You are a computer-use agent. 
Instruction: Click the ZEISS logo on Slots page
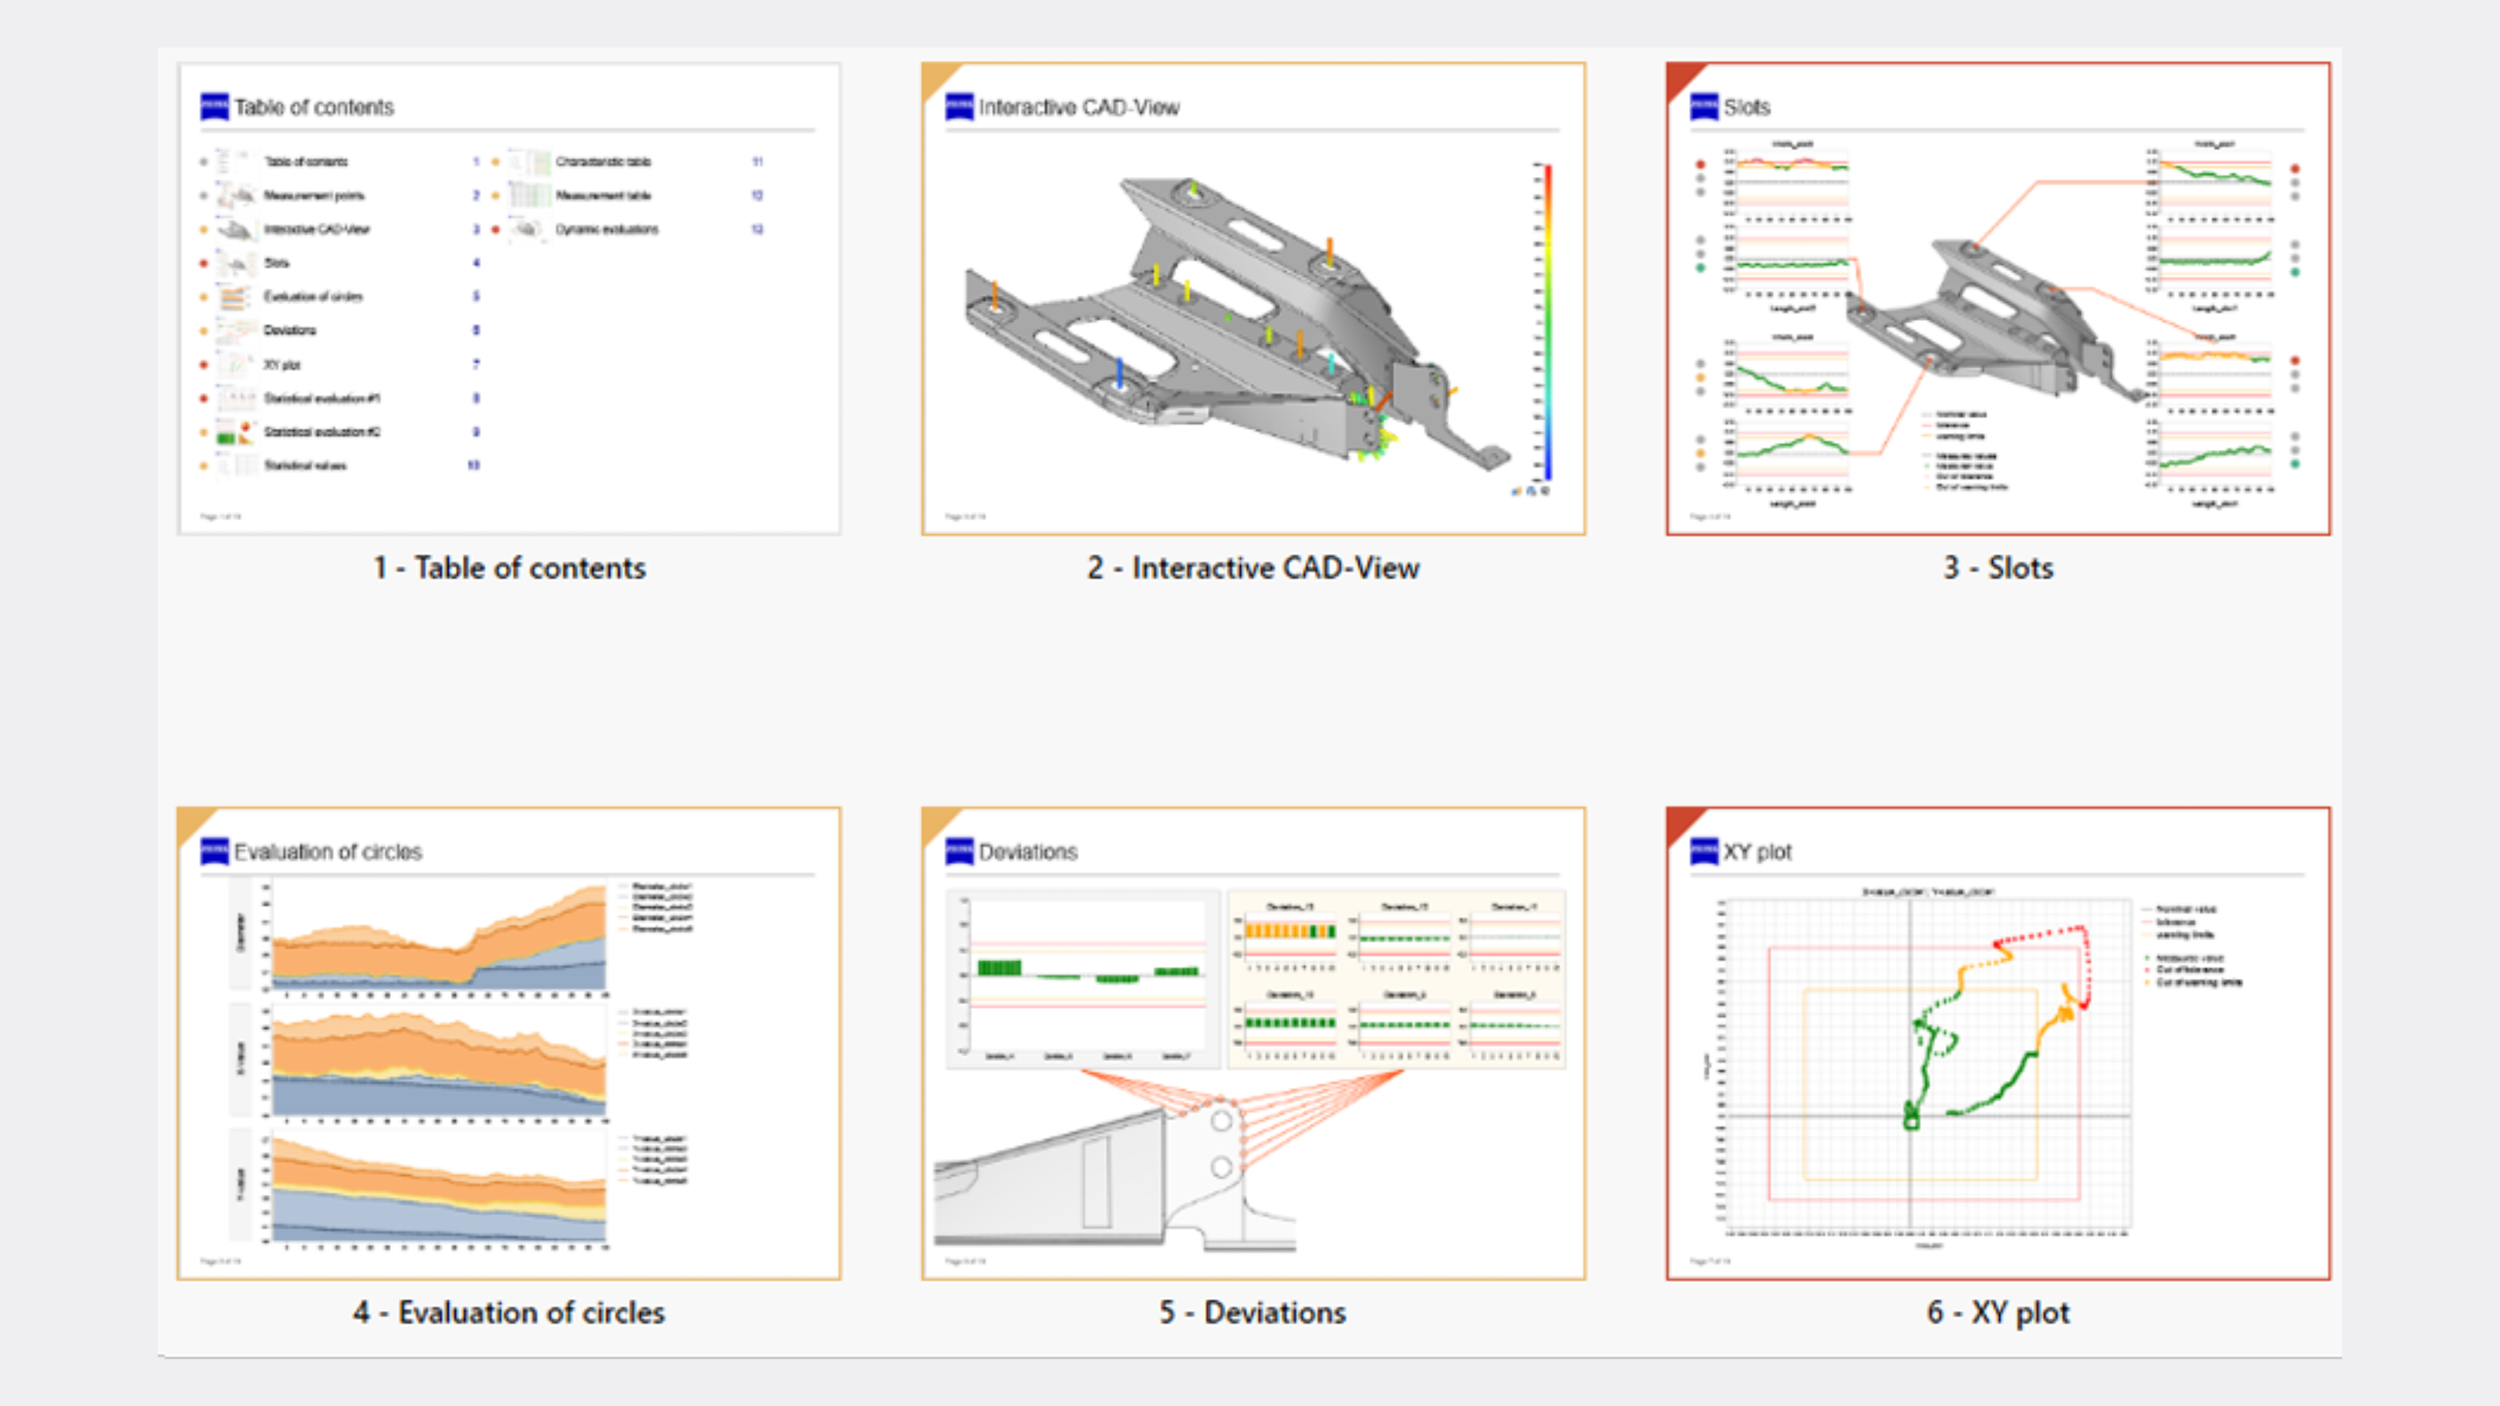tap(1704, 106)
